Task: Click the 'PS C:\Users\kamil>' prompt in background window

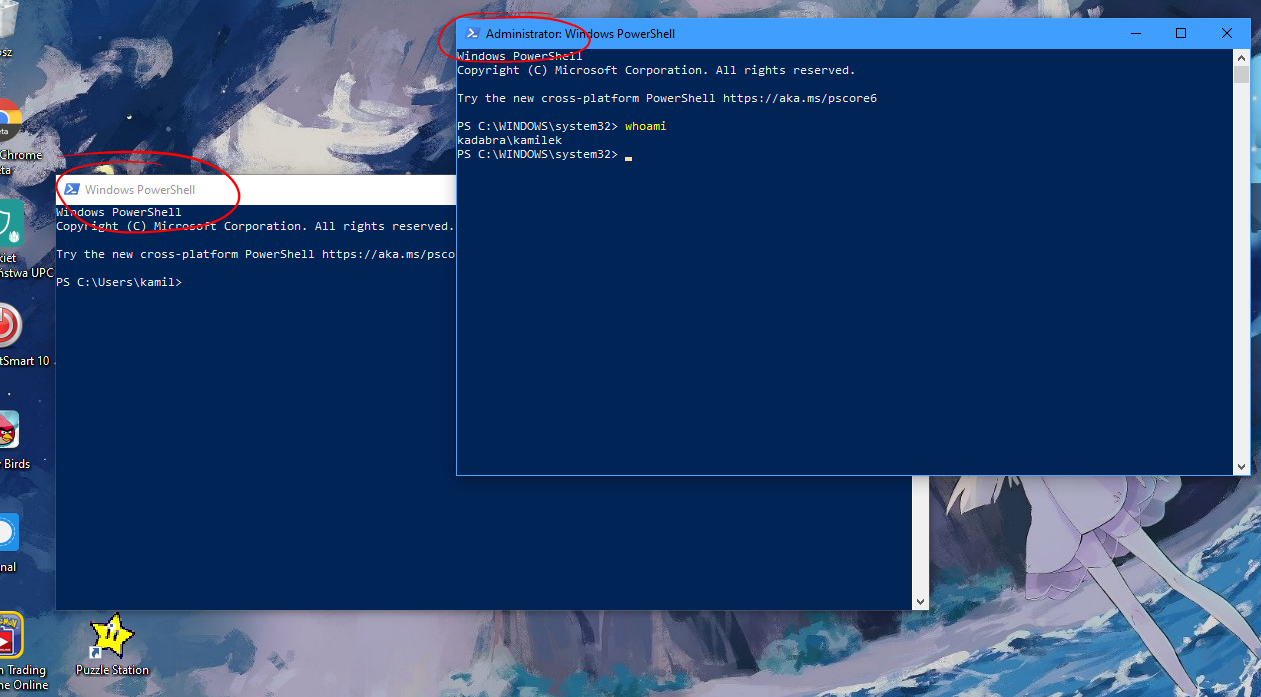Action: (119, 283)
